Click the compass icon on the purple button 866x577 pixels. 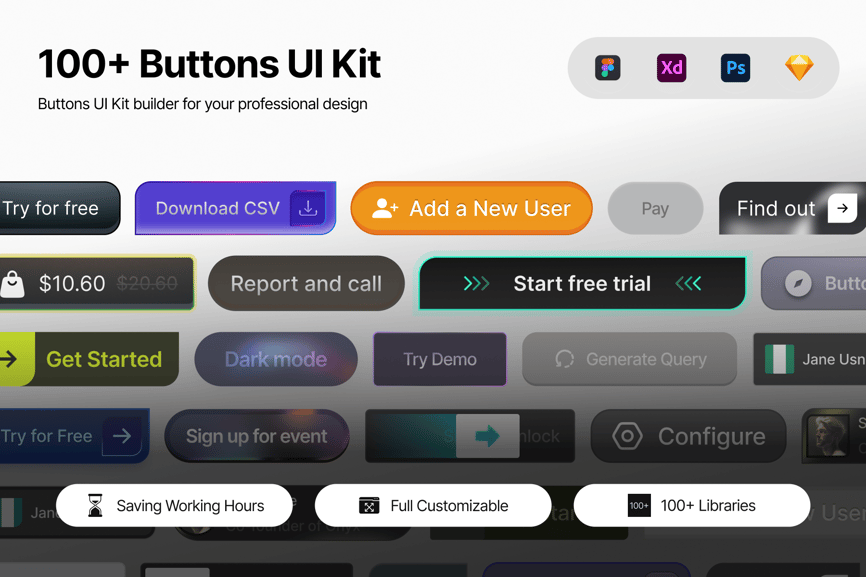(x=798, y=284)
